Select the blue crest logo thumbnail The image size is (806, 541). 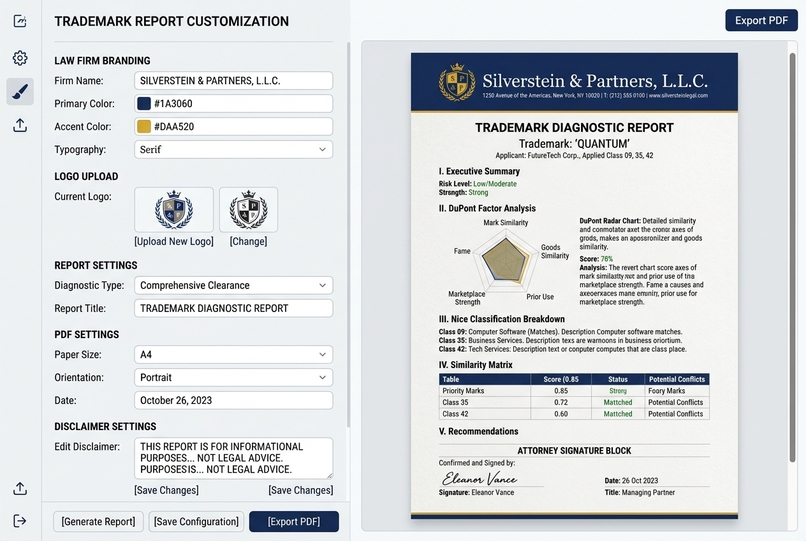point(174,210)
